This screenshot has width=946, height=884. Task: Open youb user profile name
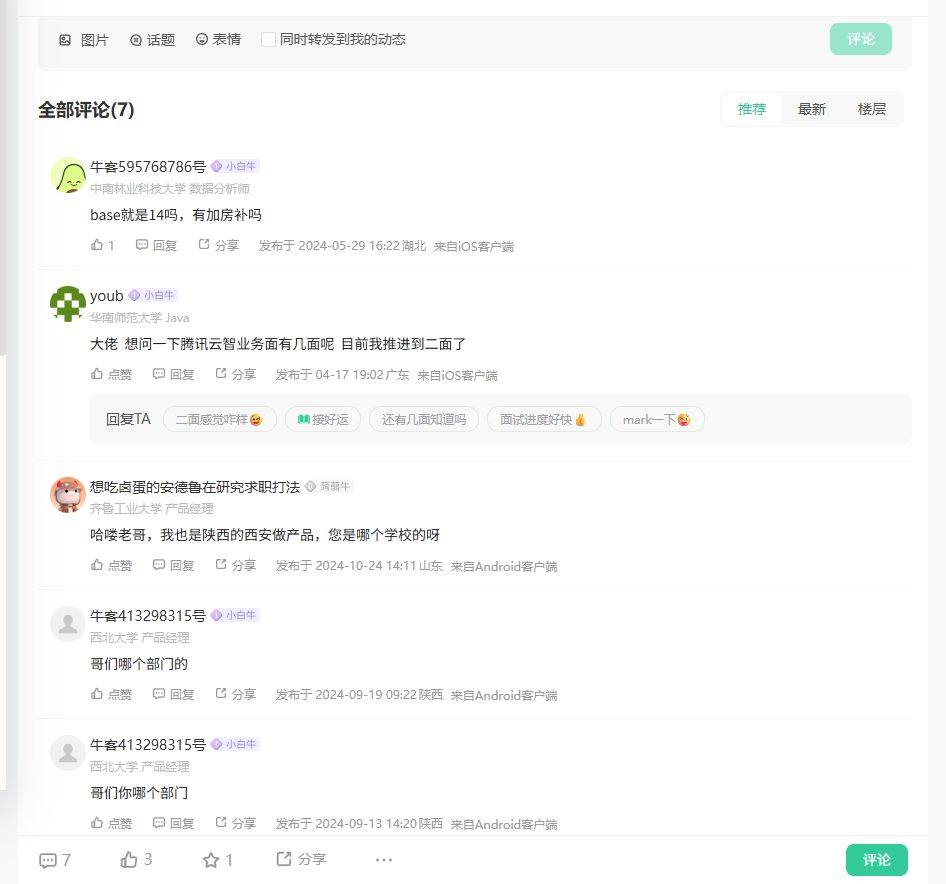click(x=107, y=296)
